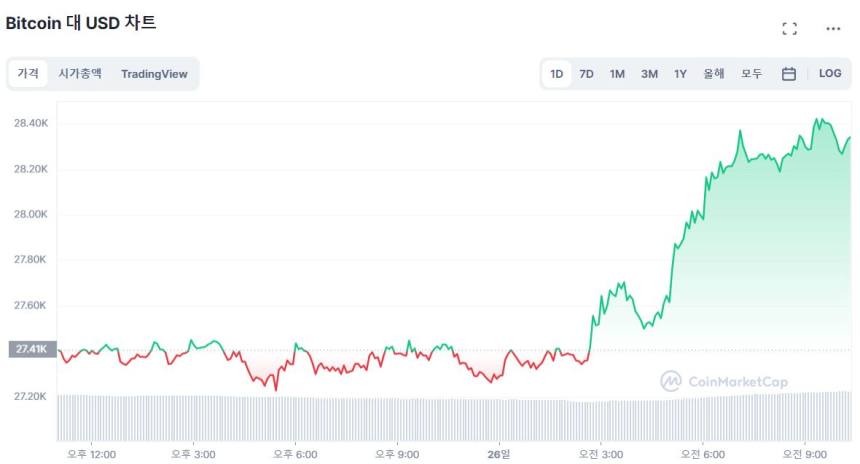
Task: Switch to the 가격 tab
Action: pyautogui.click(x=28, y=74)
